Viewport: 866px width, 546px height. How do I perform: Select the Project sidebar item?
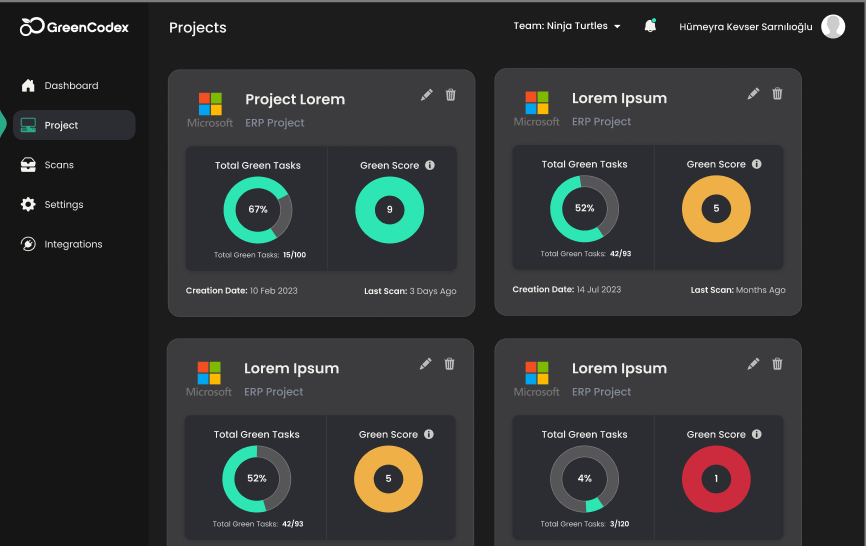pyautogui.click(x=61, y=125)
